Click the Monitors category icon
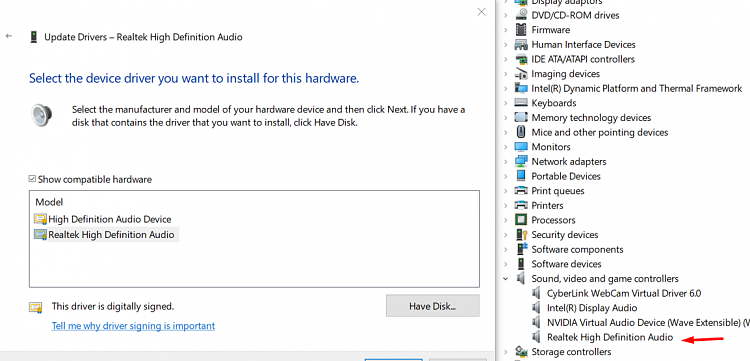Screen dimensions: 750x361 click(521, 147)
